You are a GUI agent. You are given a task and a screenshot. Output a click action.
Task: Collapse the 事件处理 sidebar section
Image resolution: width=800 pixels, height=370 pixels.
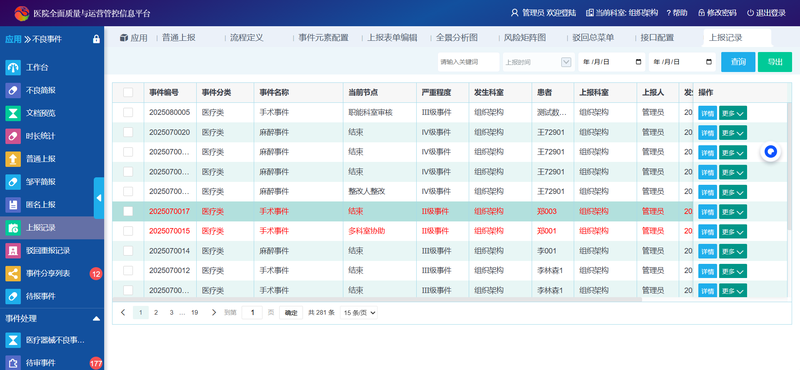(96, 318)
